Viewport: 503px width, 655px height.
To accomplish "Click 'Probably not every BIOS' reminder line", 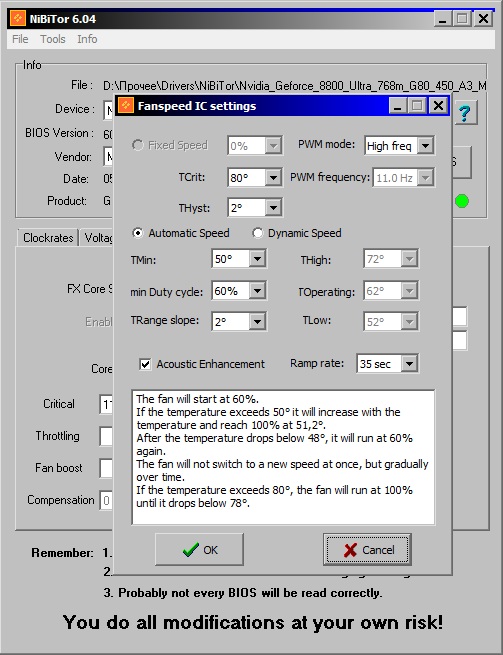I will (243, 593).
